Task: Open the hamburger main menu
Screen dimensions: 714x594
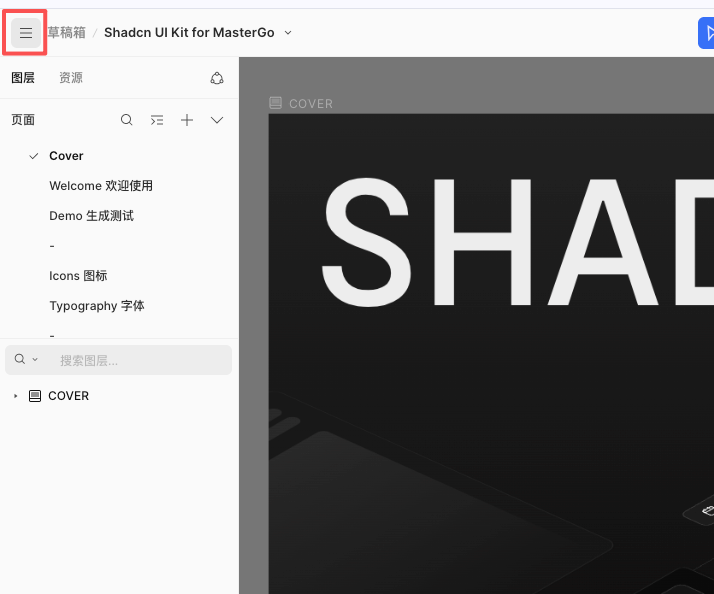Action: click(26, 33)
